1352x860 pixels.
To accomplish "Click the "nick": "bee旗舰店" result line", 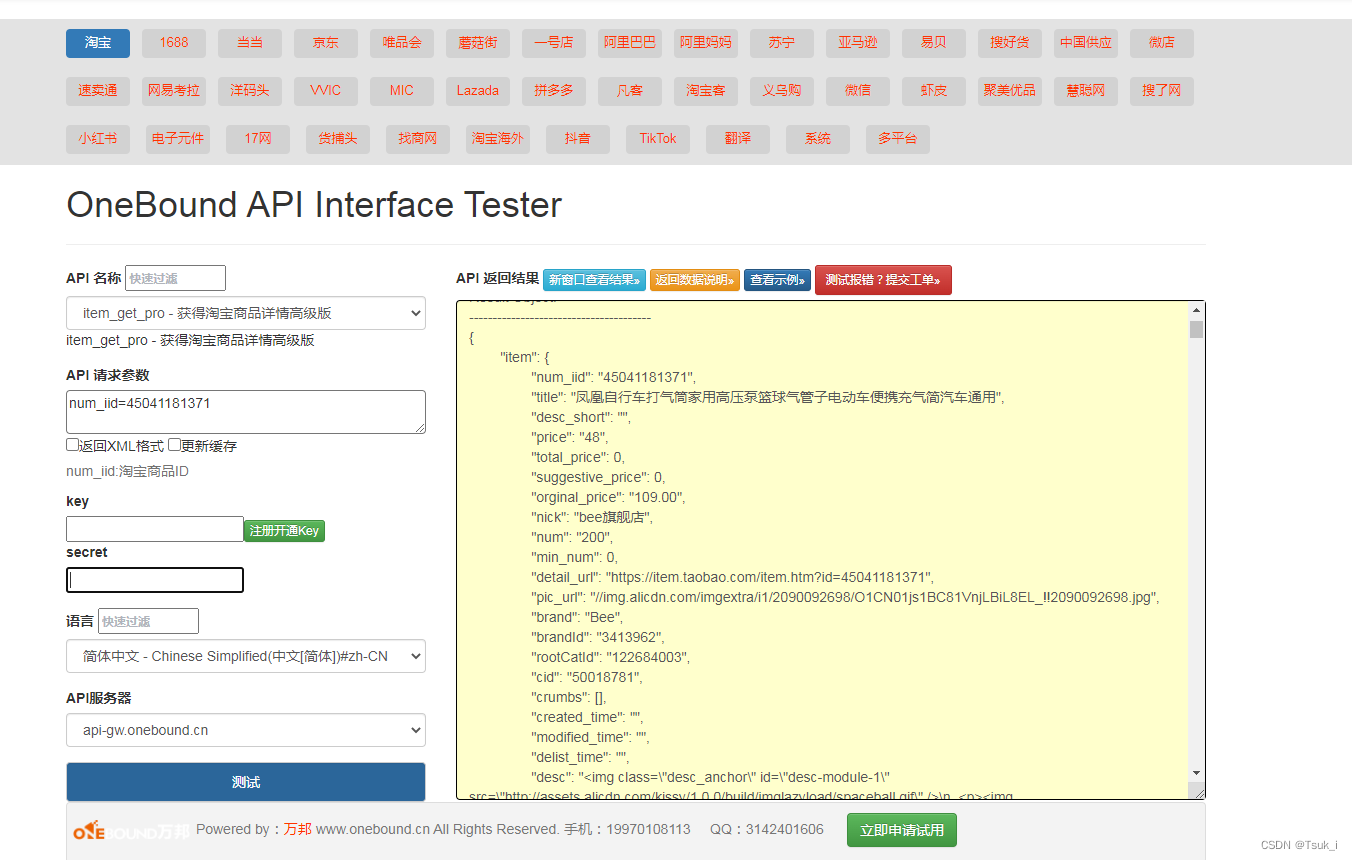I will [x=592, y=517].
